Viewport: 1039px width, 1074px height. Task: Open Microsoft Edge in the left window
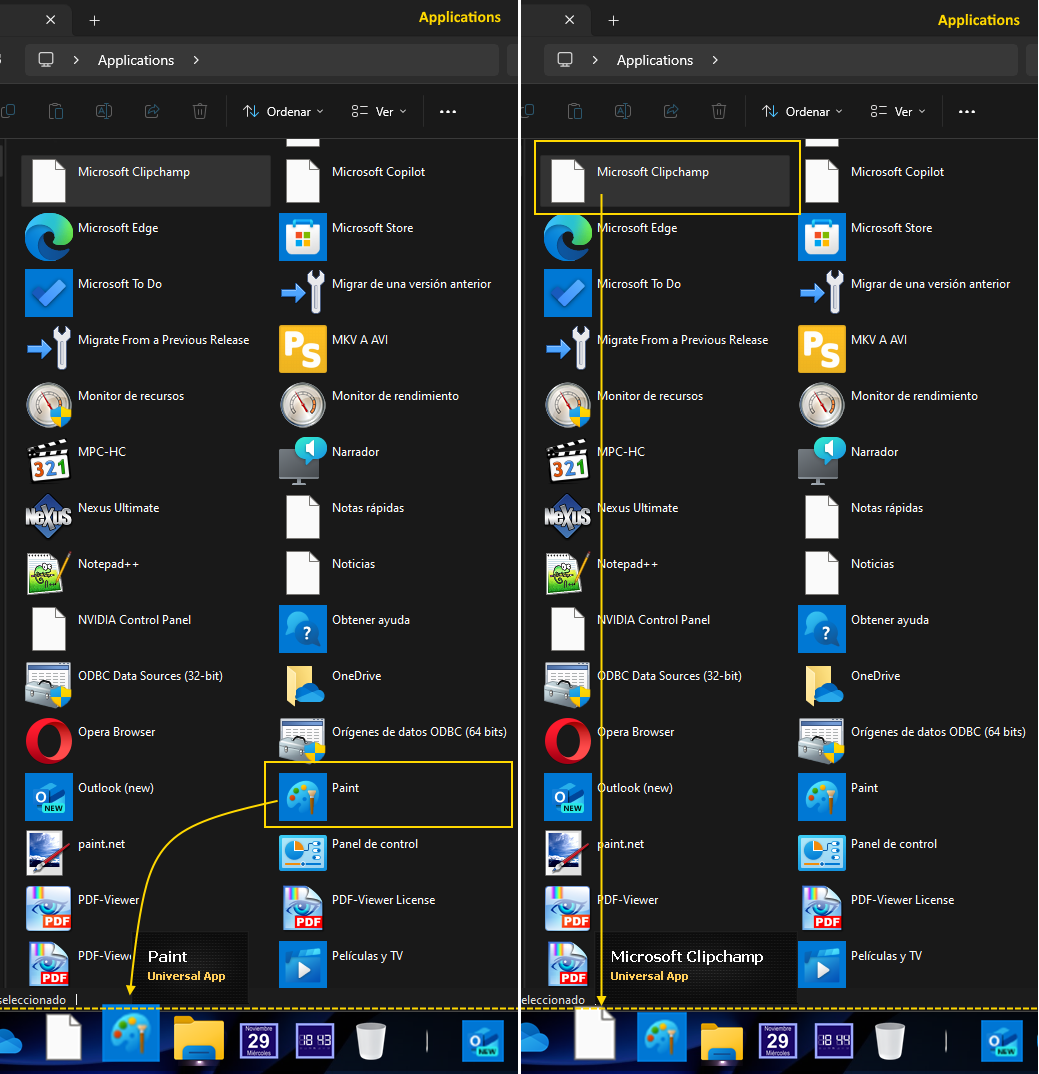point(49,235)
